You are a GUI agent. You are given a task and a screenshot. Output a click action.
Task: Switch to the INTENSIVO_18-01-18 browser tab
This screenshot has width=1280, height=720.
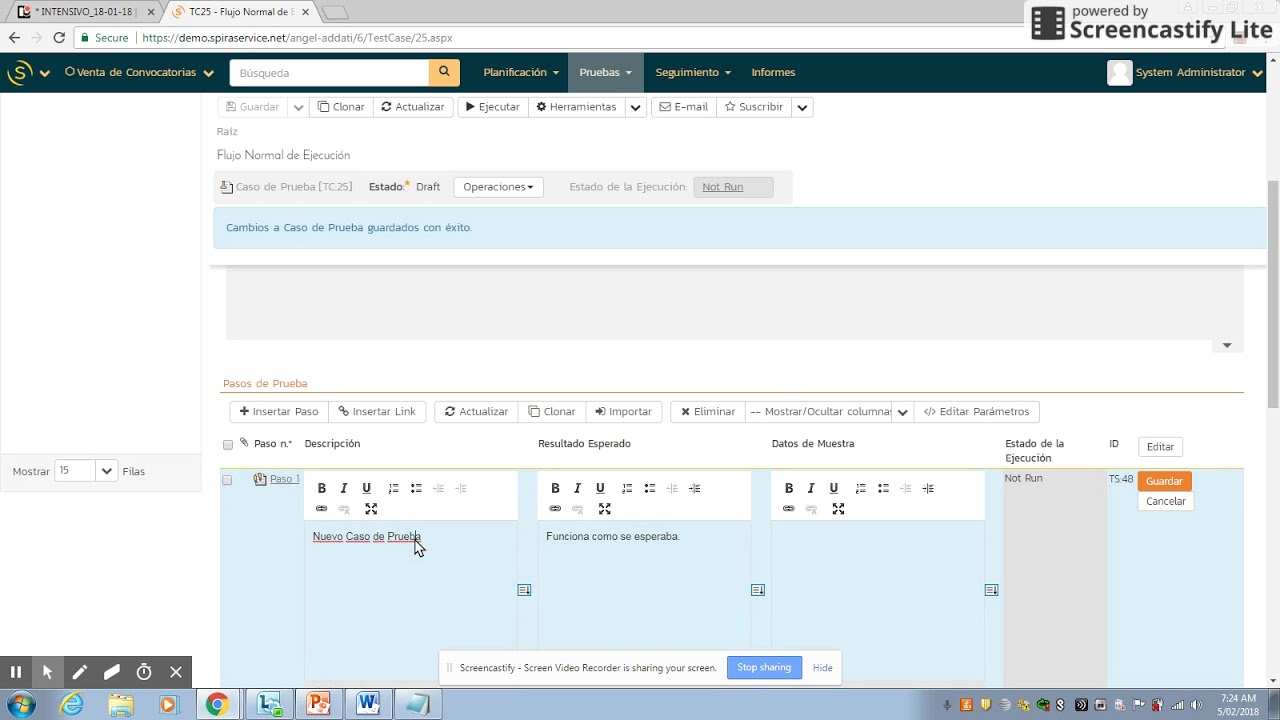[85, 12]
